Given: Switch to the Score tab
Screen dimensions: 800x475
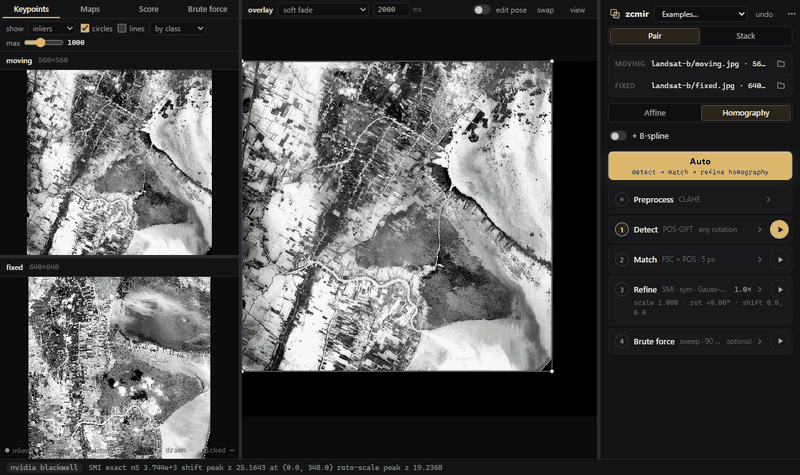Looking at the screenshot, I should click(148, 9).
